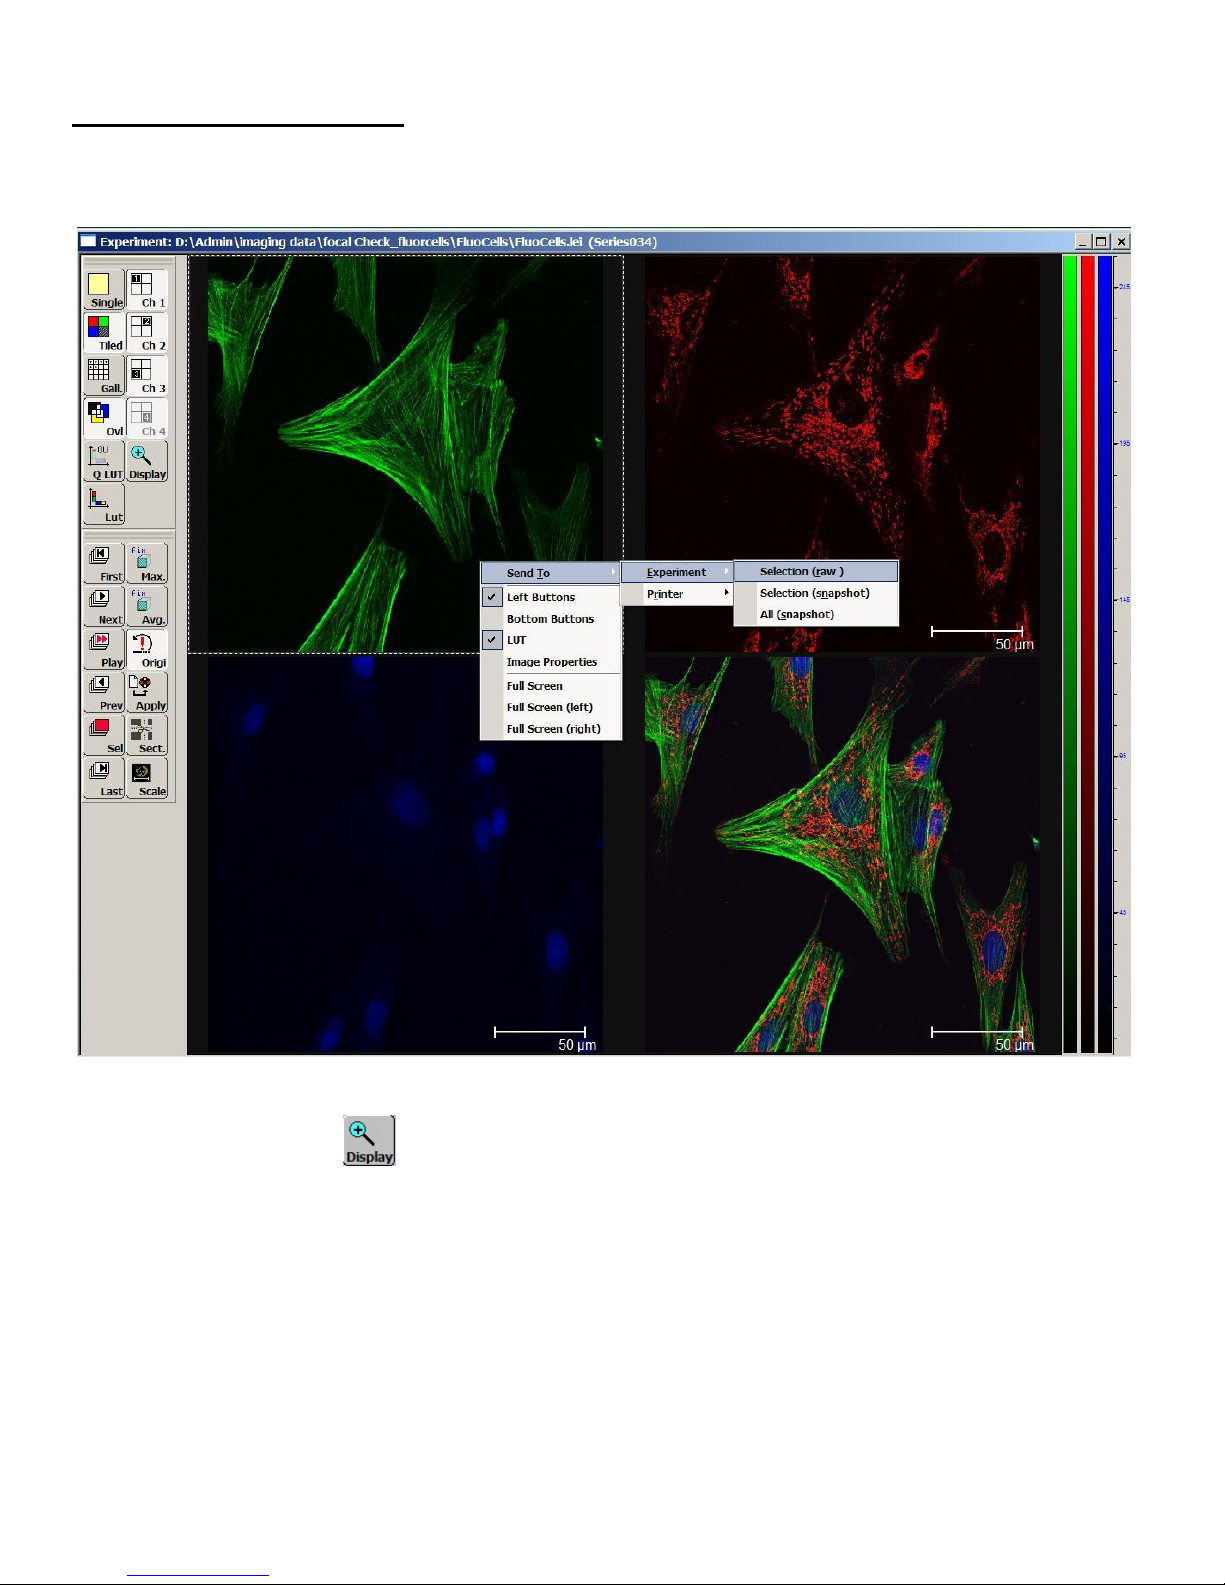Choose Selection (snapshot) option
Viewport: 1225px width, 1585px height.
tap(816, 593)
